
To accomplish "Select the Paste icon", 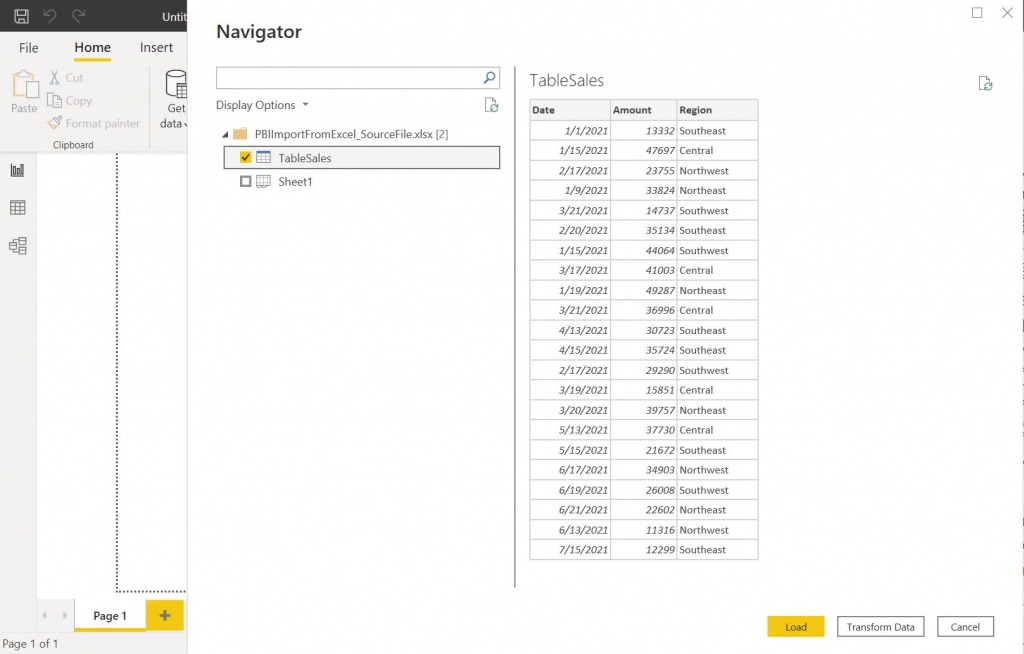I will [x=24, y=90].
